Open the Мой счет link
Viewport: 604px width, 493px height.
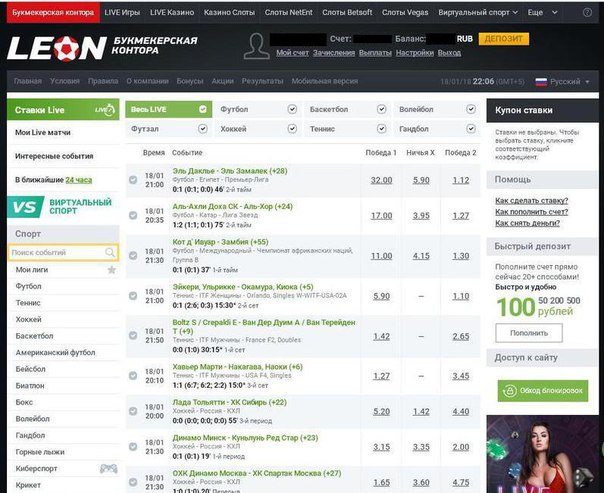coord(292,53)
